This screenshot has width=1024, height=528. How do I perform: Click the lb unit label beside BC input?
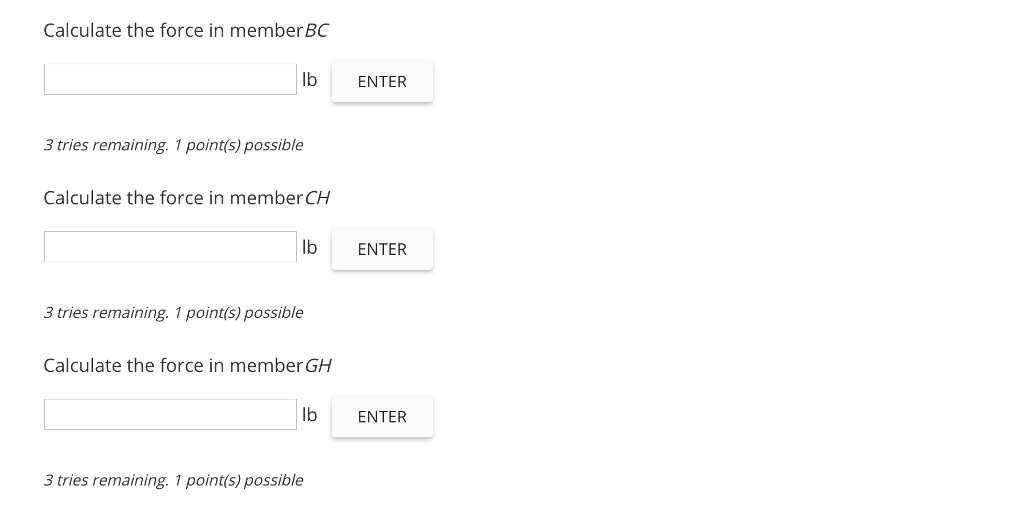309,80
